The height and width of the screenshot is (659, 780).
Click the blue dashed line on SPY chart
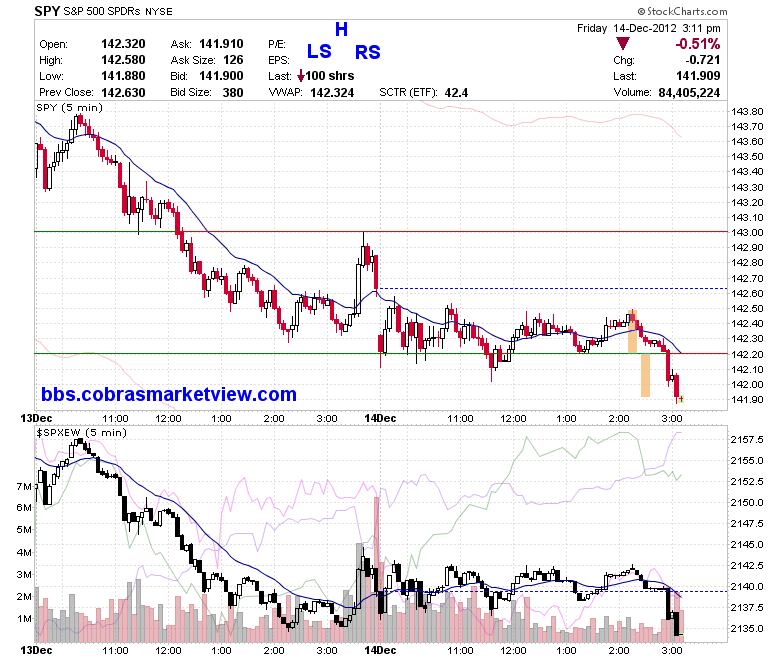coord(552,288)
